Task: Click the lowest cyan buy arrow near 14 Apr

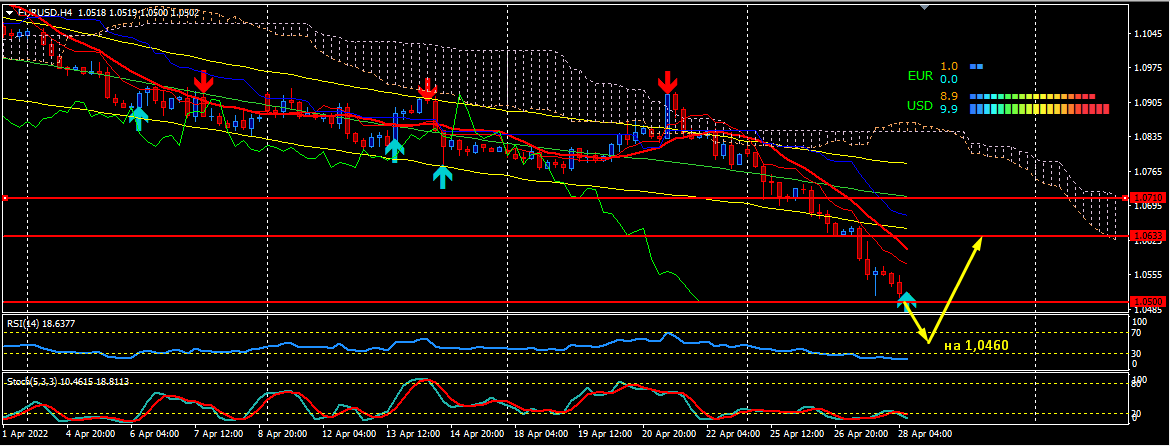Action: point(442,177)
